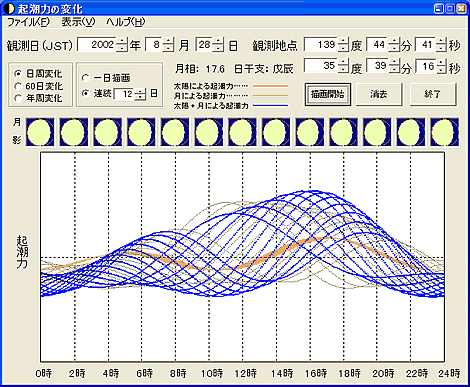Increase the continuous days count stepper
The image size is (470, 387).
tap(140, 90)
